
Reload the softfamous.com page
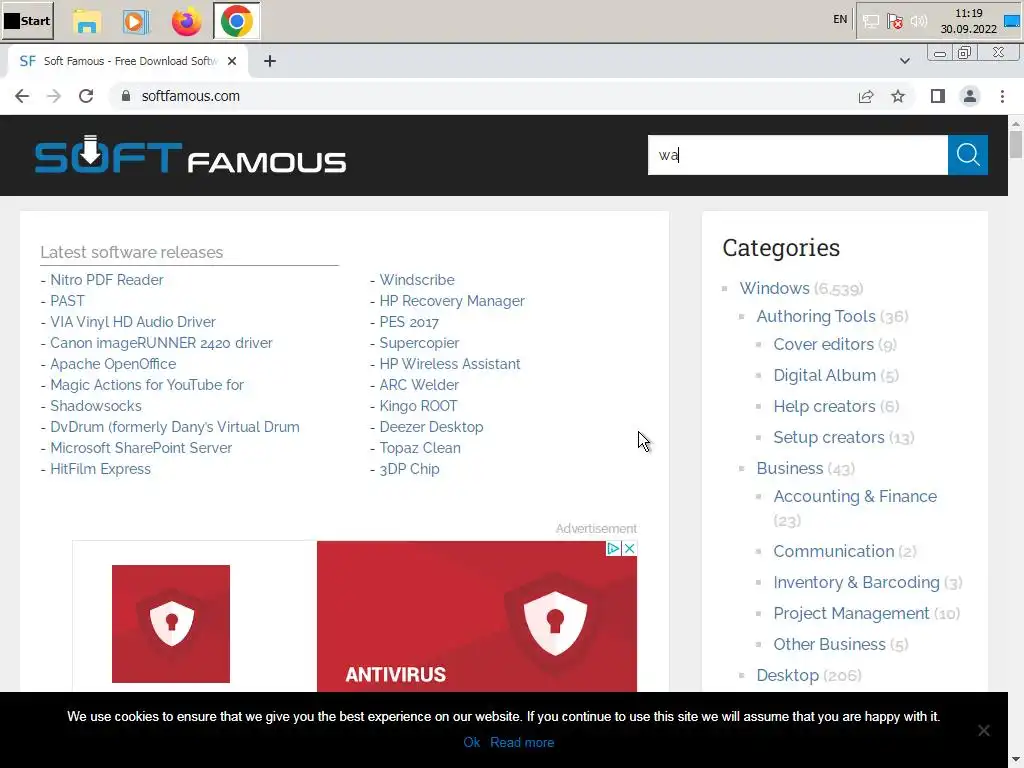click(x=86, y=96)
